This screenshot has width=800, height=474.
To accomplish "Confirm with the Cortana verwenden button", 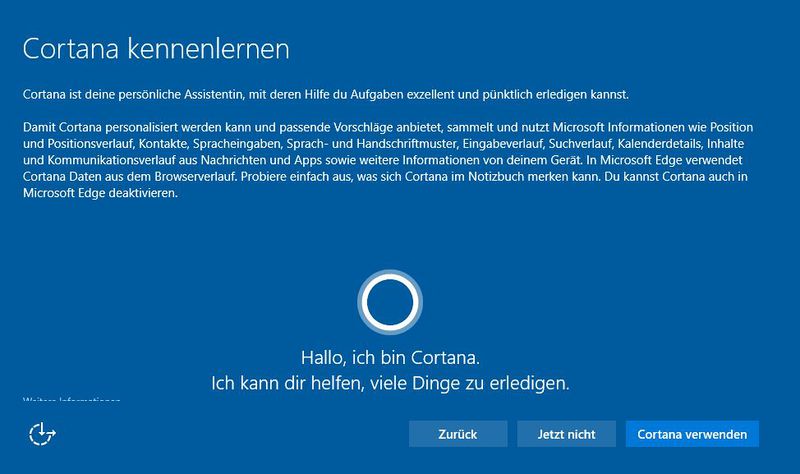I will tap(692, 434).
